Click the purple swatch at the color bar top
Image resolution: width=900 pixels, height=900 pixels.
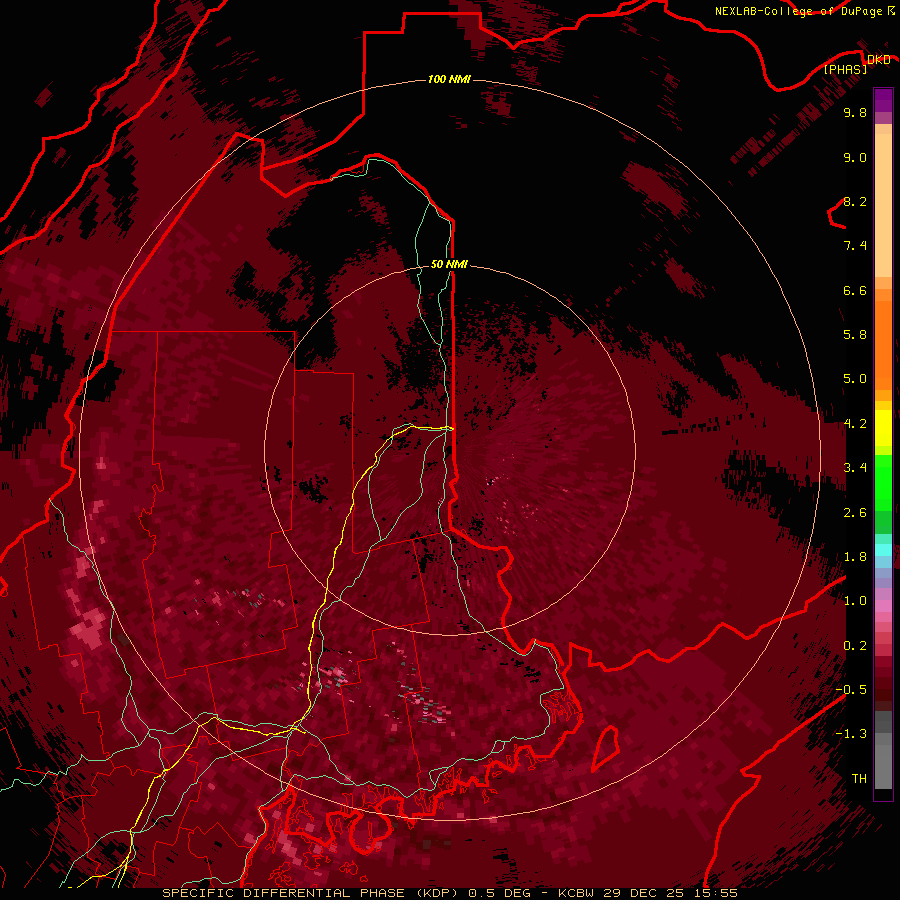[x=883, y=101]
